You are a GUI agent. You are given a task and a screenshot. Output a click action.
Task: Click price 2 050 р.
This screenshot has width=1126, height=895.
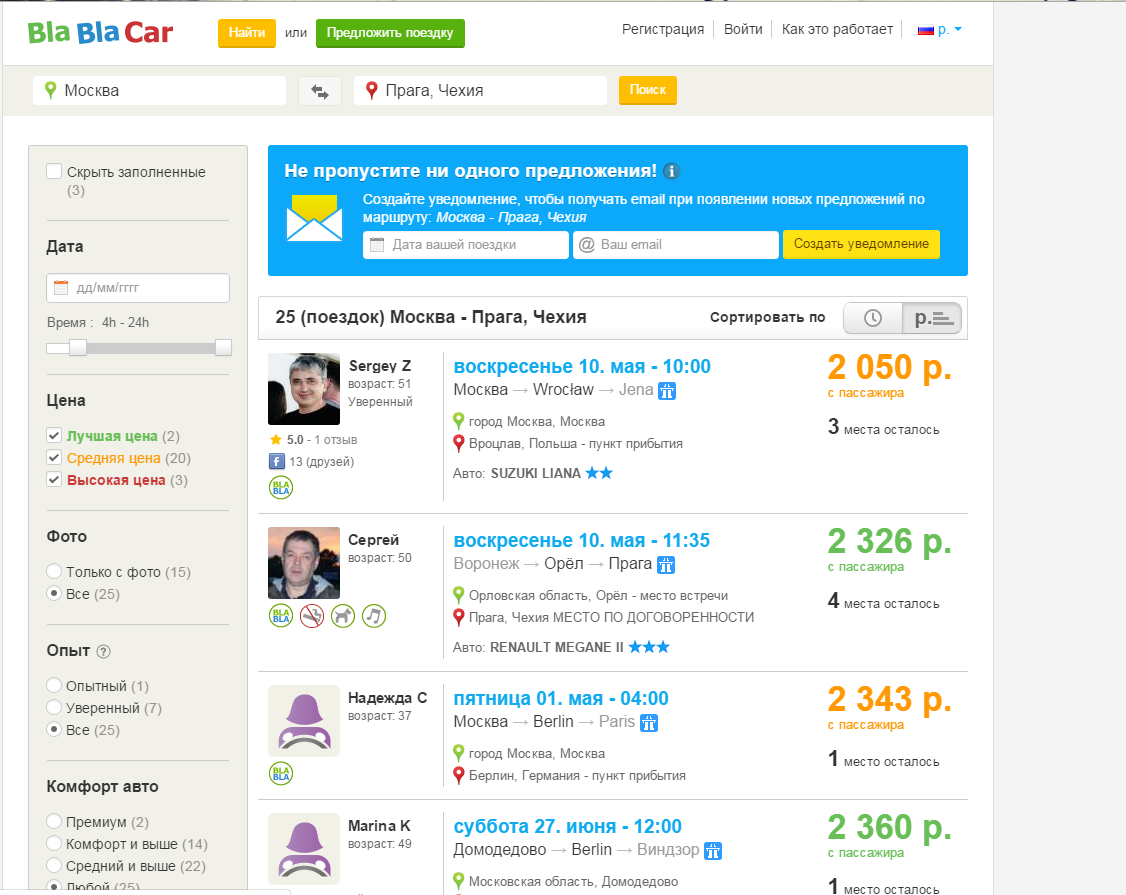coord(889,367)
